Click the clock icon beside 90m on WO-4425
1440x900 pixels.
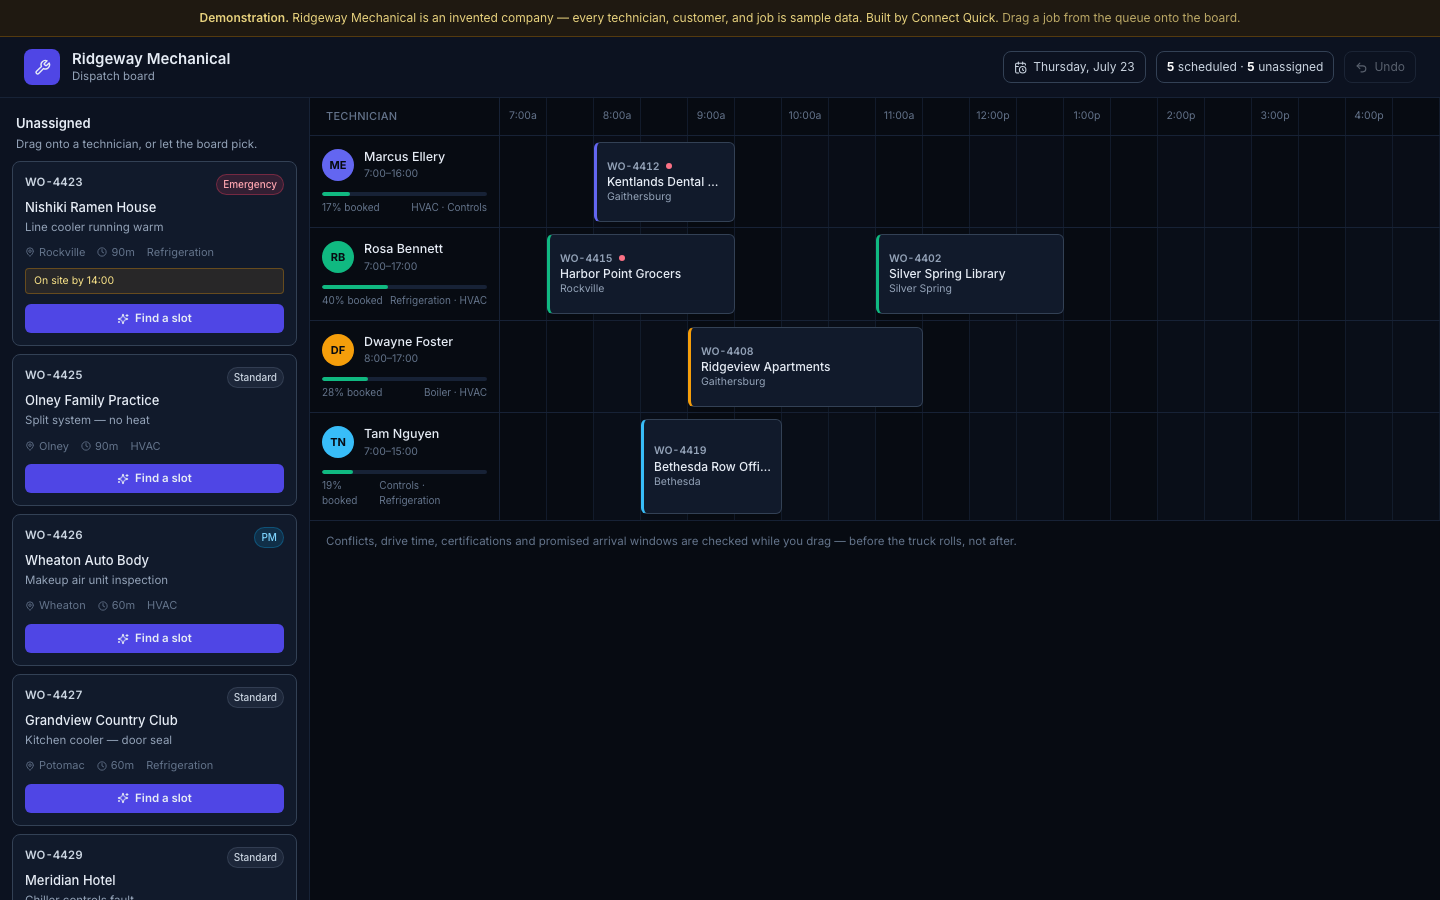[86, 447]
